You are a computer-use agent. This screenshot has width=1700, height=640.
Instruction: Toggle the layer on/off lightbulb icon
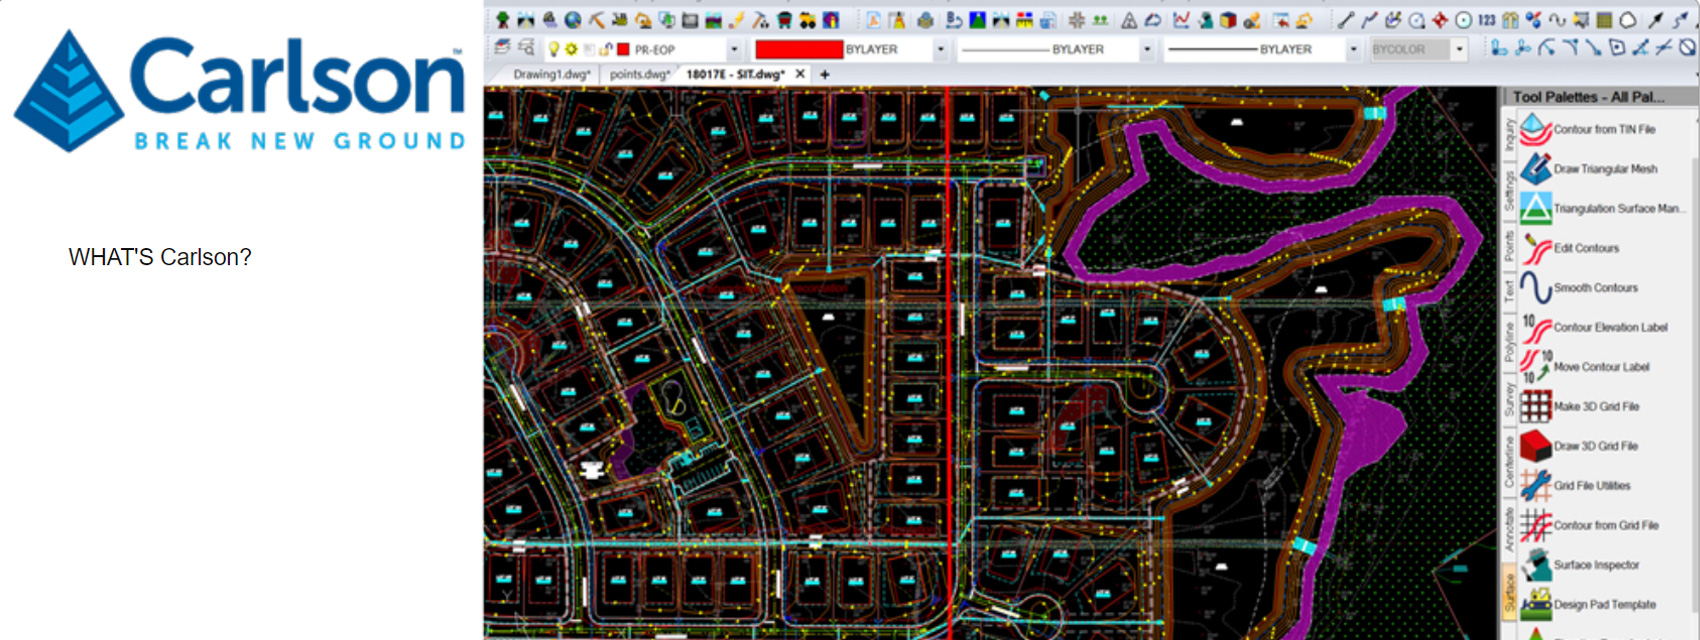553,49
